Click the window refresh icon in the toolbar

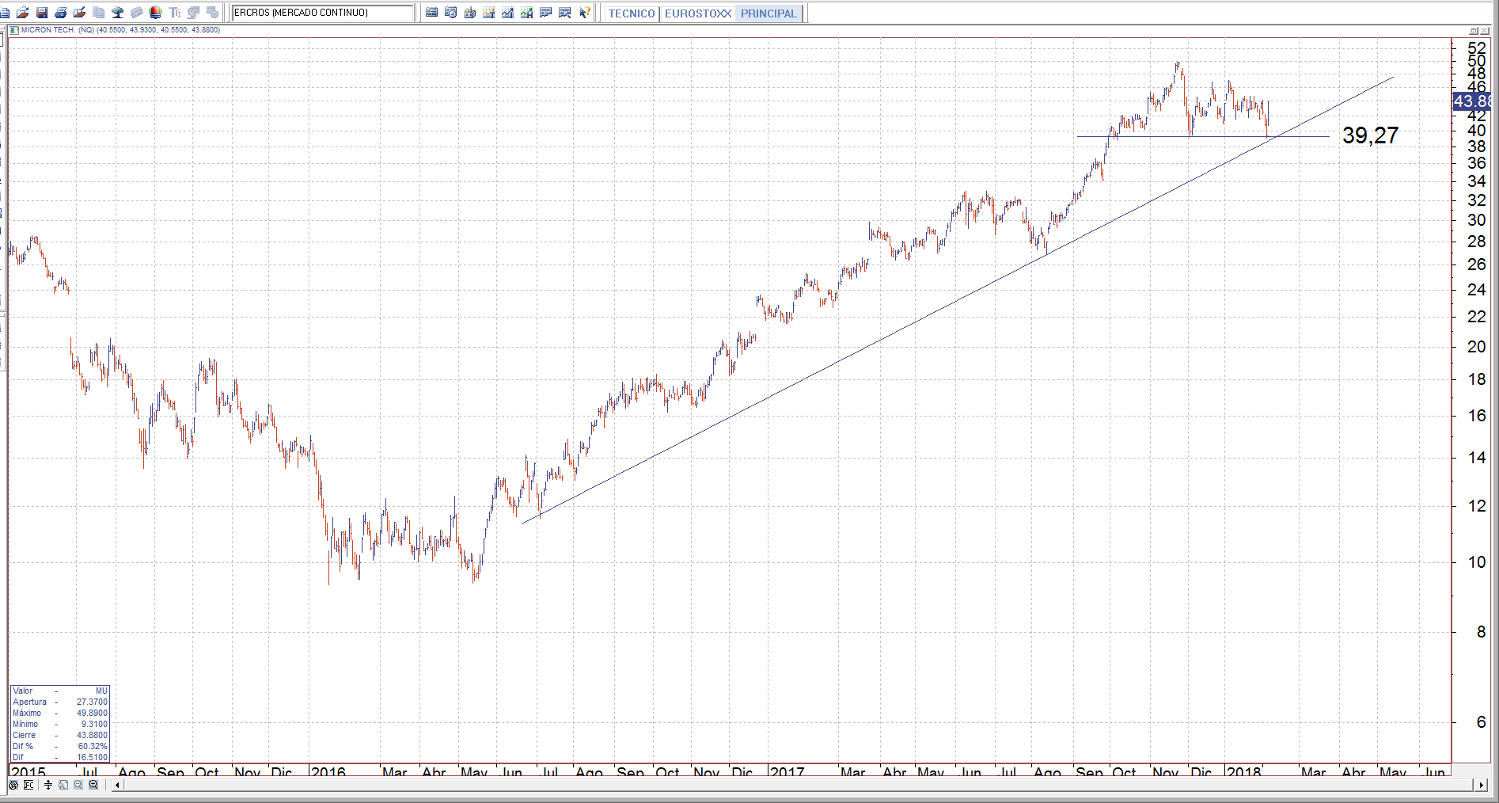coord(451,13)
